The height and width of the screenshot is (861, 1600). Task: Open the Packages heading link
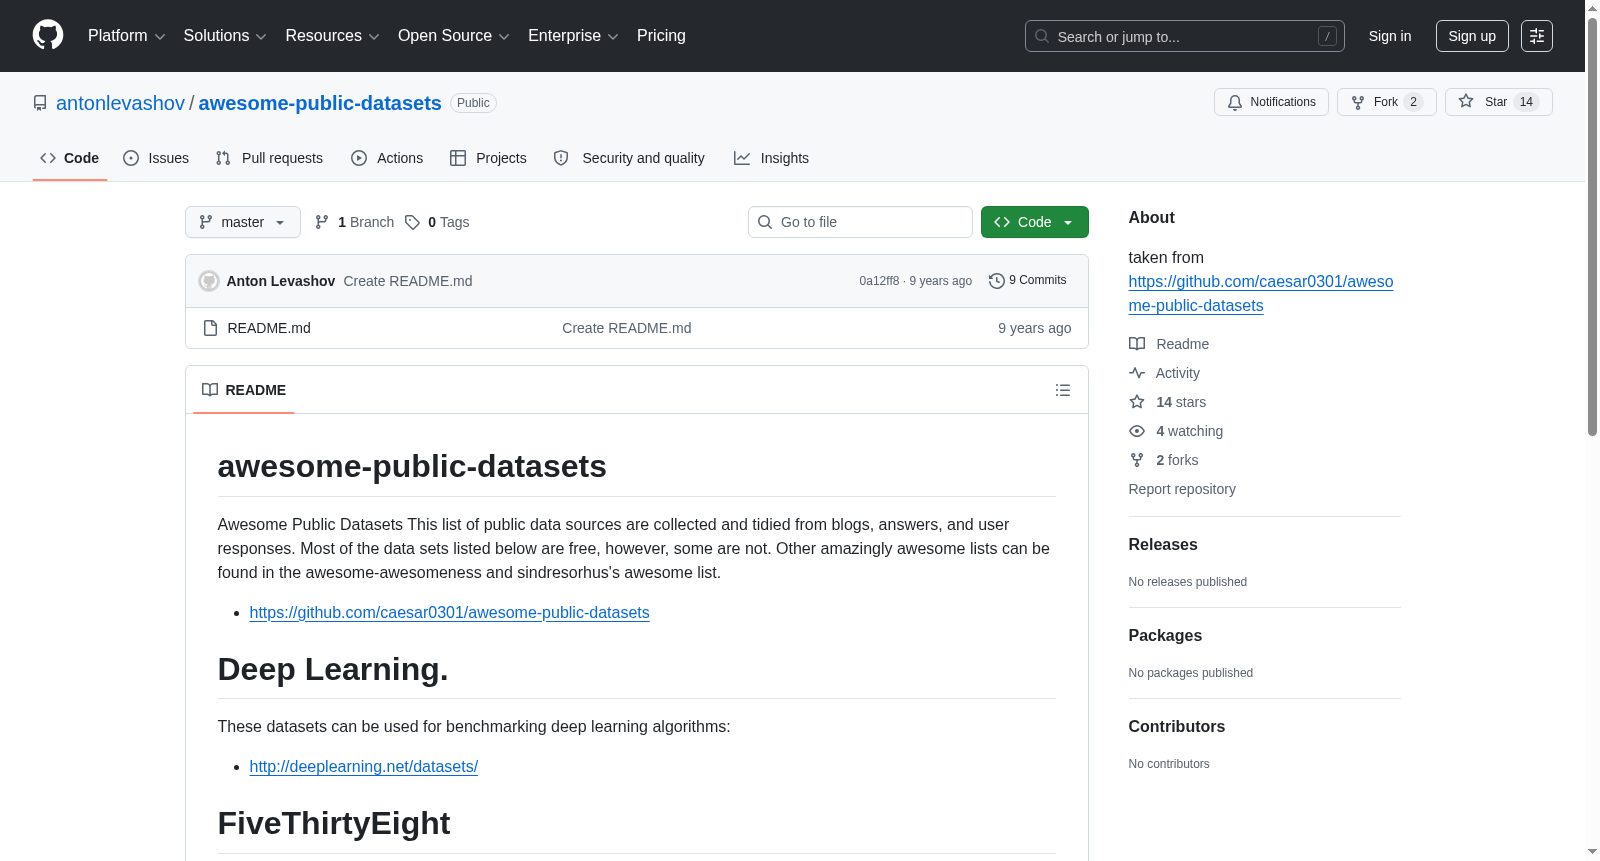click(x=1165, y=636)
